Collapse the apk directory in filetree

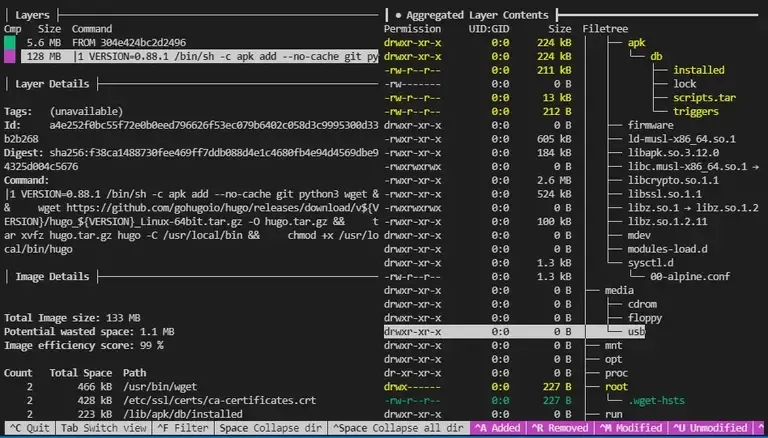pos(636,42)
